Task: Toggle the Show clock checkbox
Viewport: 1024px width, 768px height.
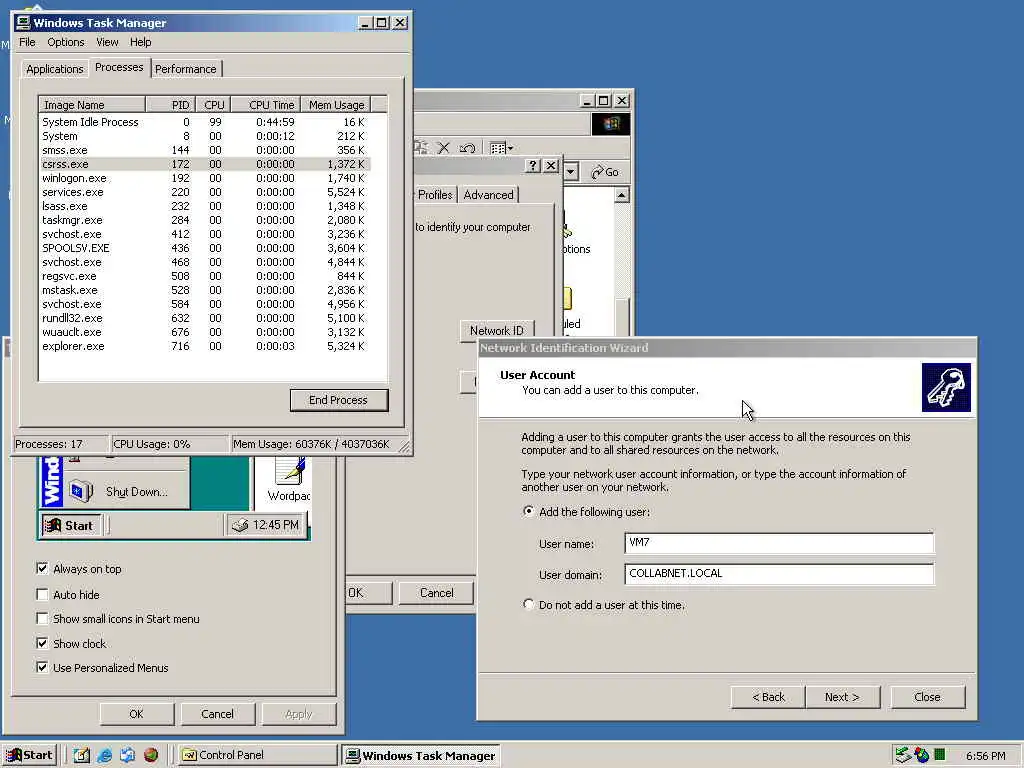Action: 42,643
